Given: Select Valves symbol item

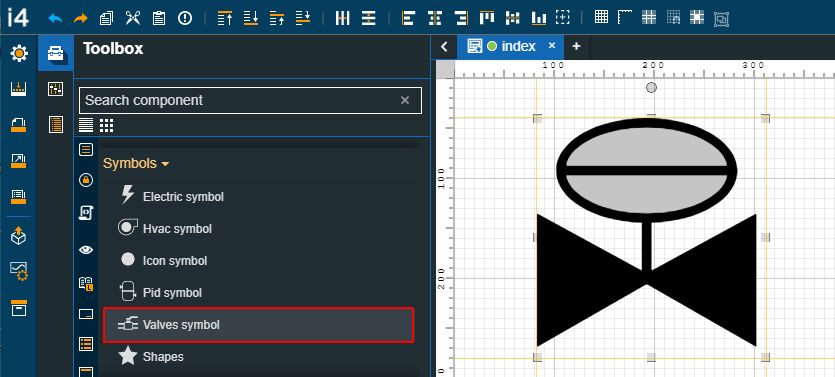Looking at the screenshot, I should click(258, 324).
